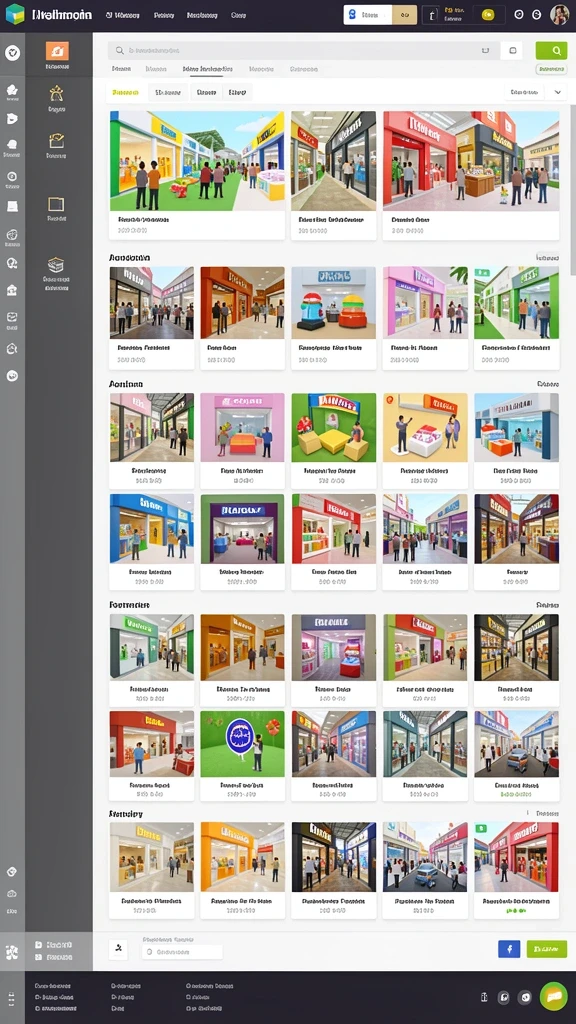Click the cube logo in the header
Image resolution: width=576 pixels, height=1024 pixels.
click(x=14, y=14)
